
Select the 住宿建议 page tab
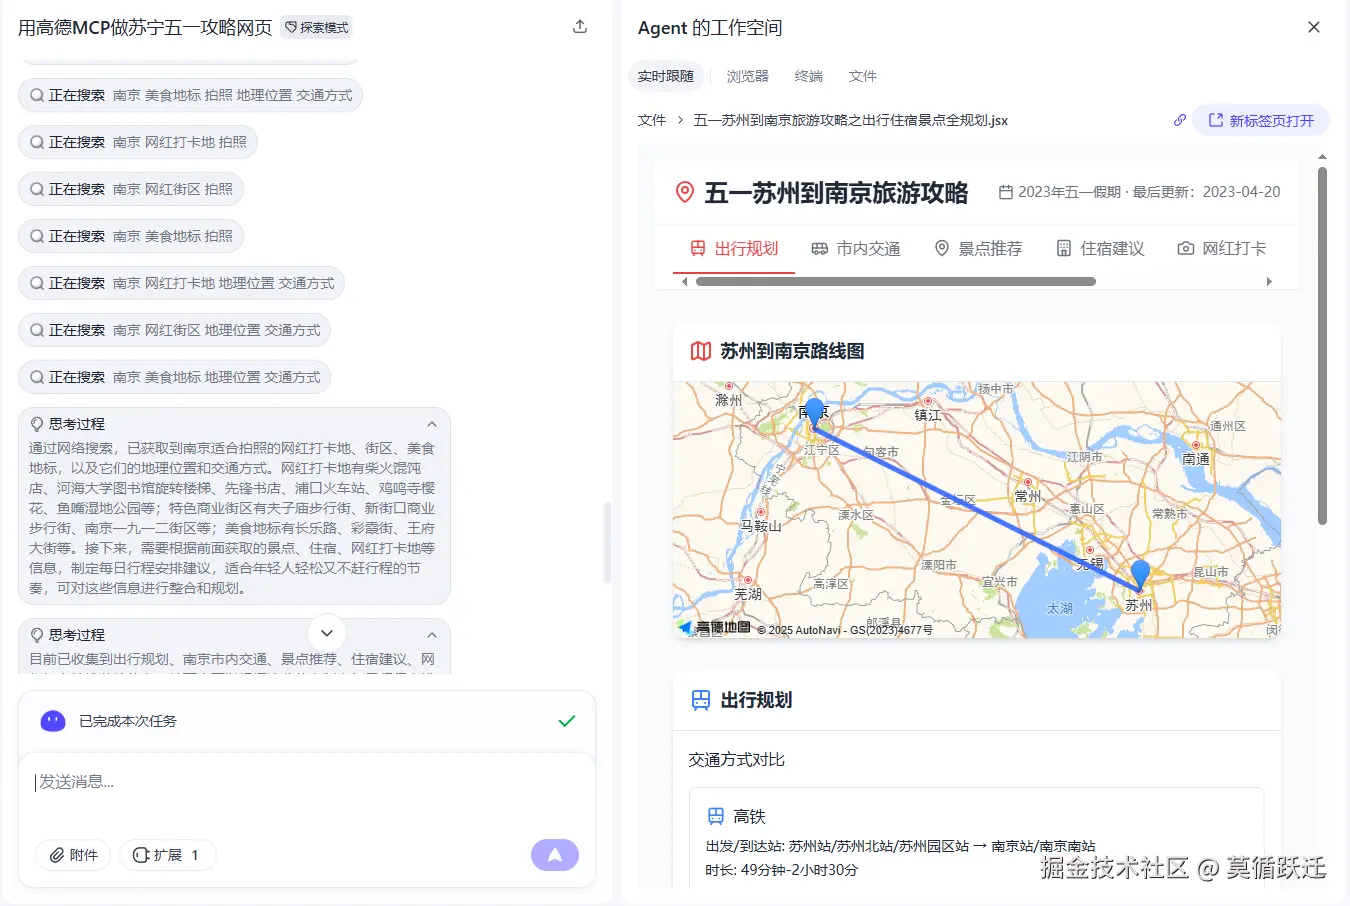point(1100,248)
